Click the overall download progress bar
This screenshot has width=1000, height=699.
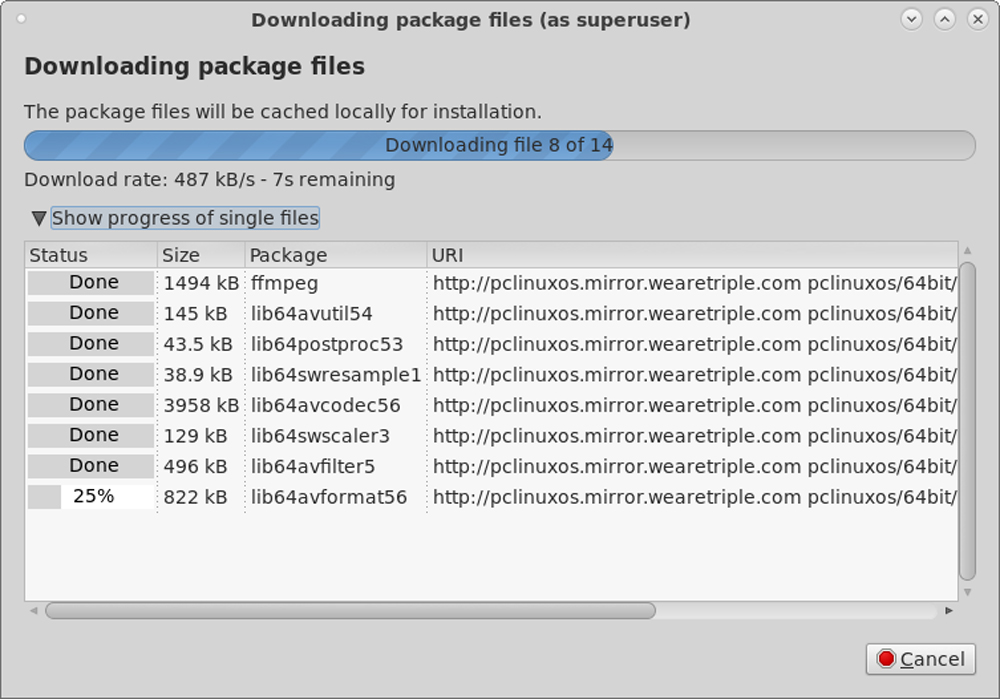(499, 145)
